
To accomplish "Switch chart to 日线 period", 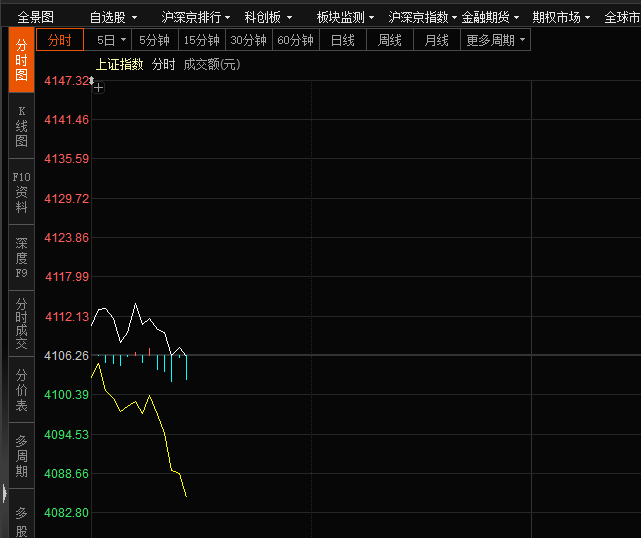I will click(x=342, y=40).
